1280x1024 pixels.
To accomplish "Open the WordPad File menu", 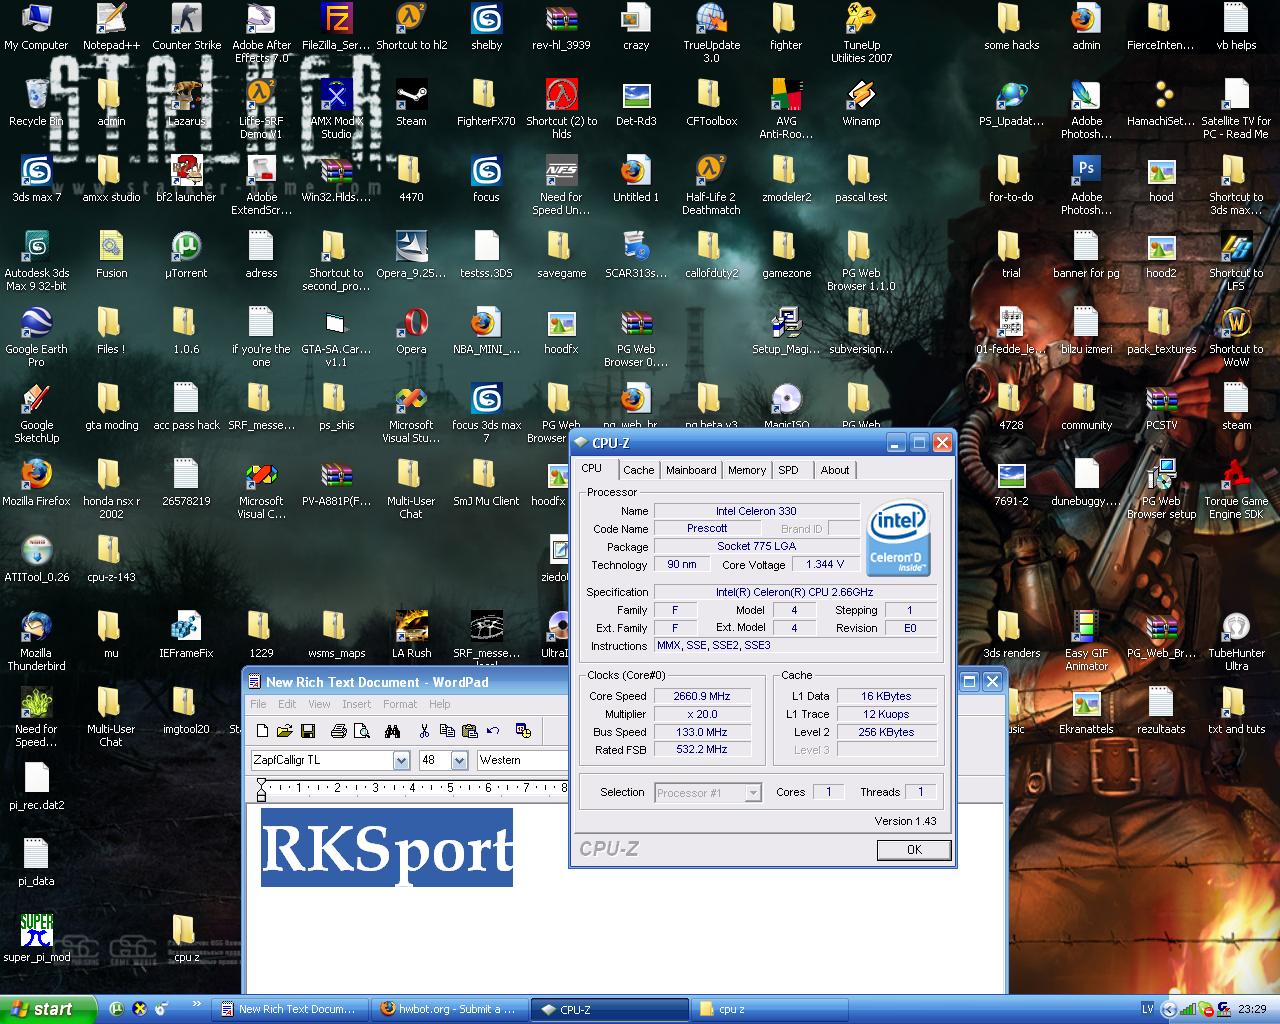I will (x=258, y=704).
